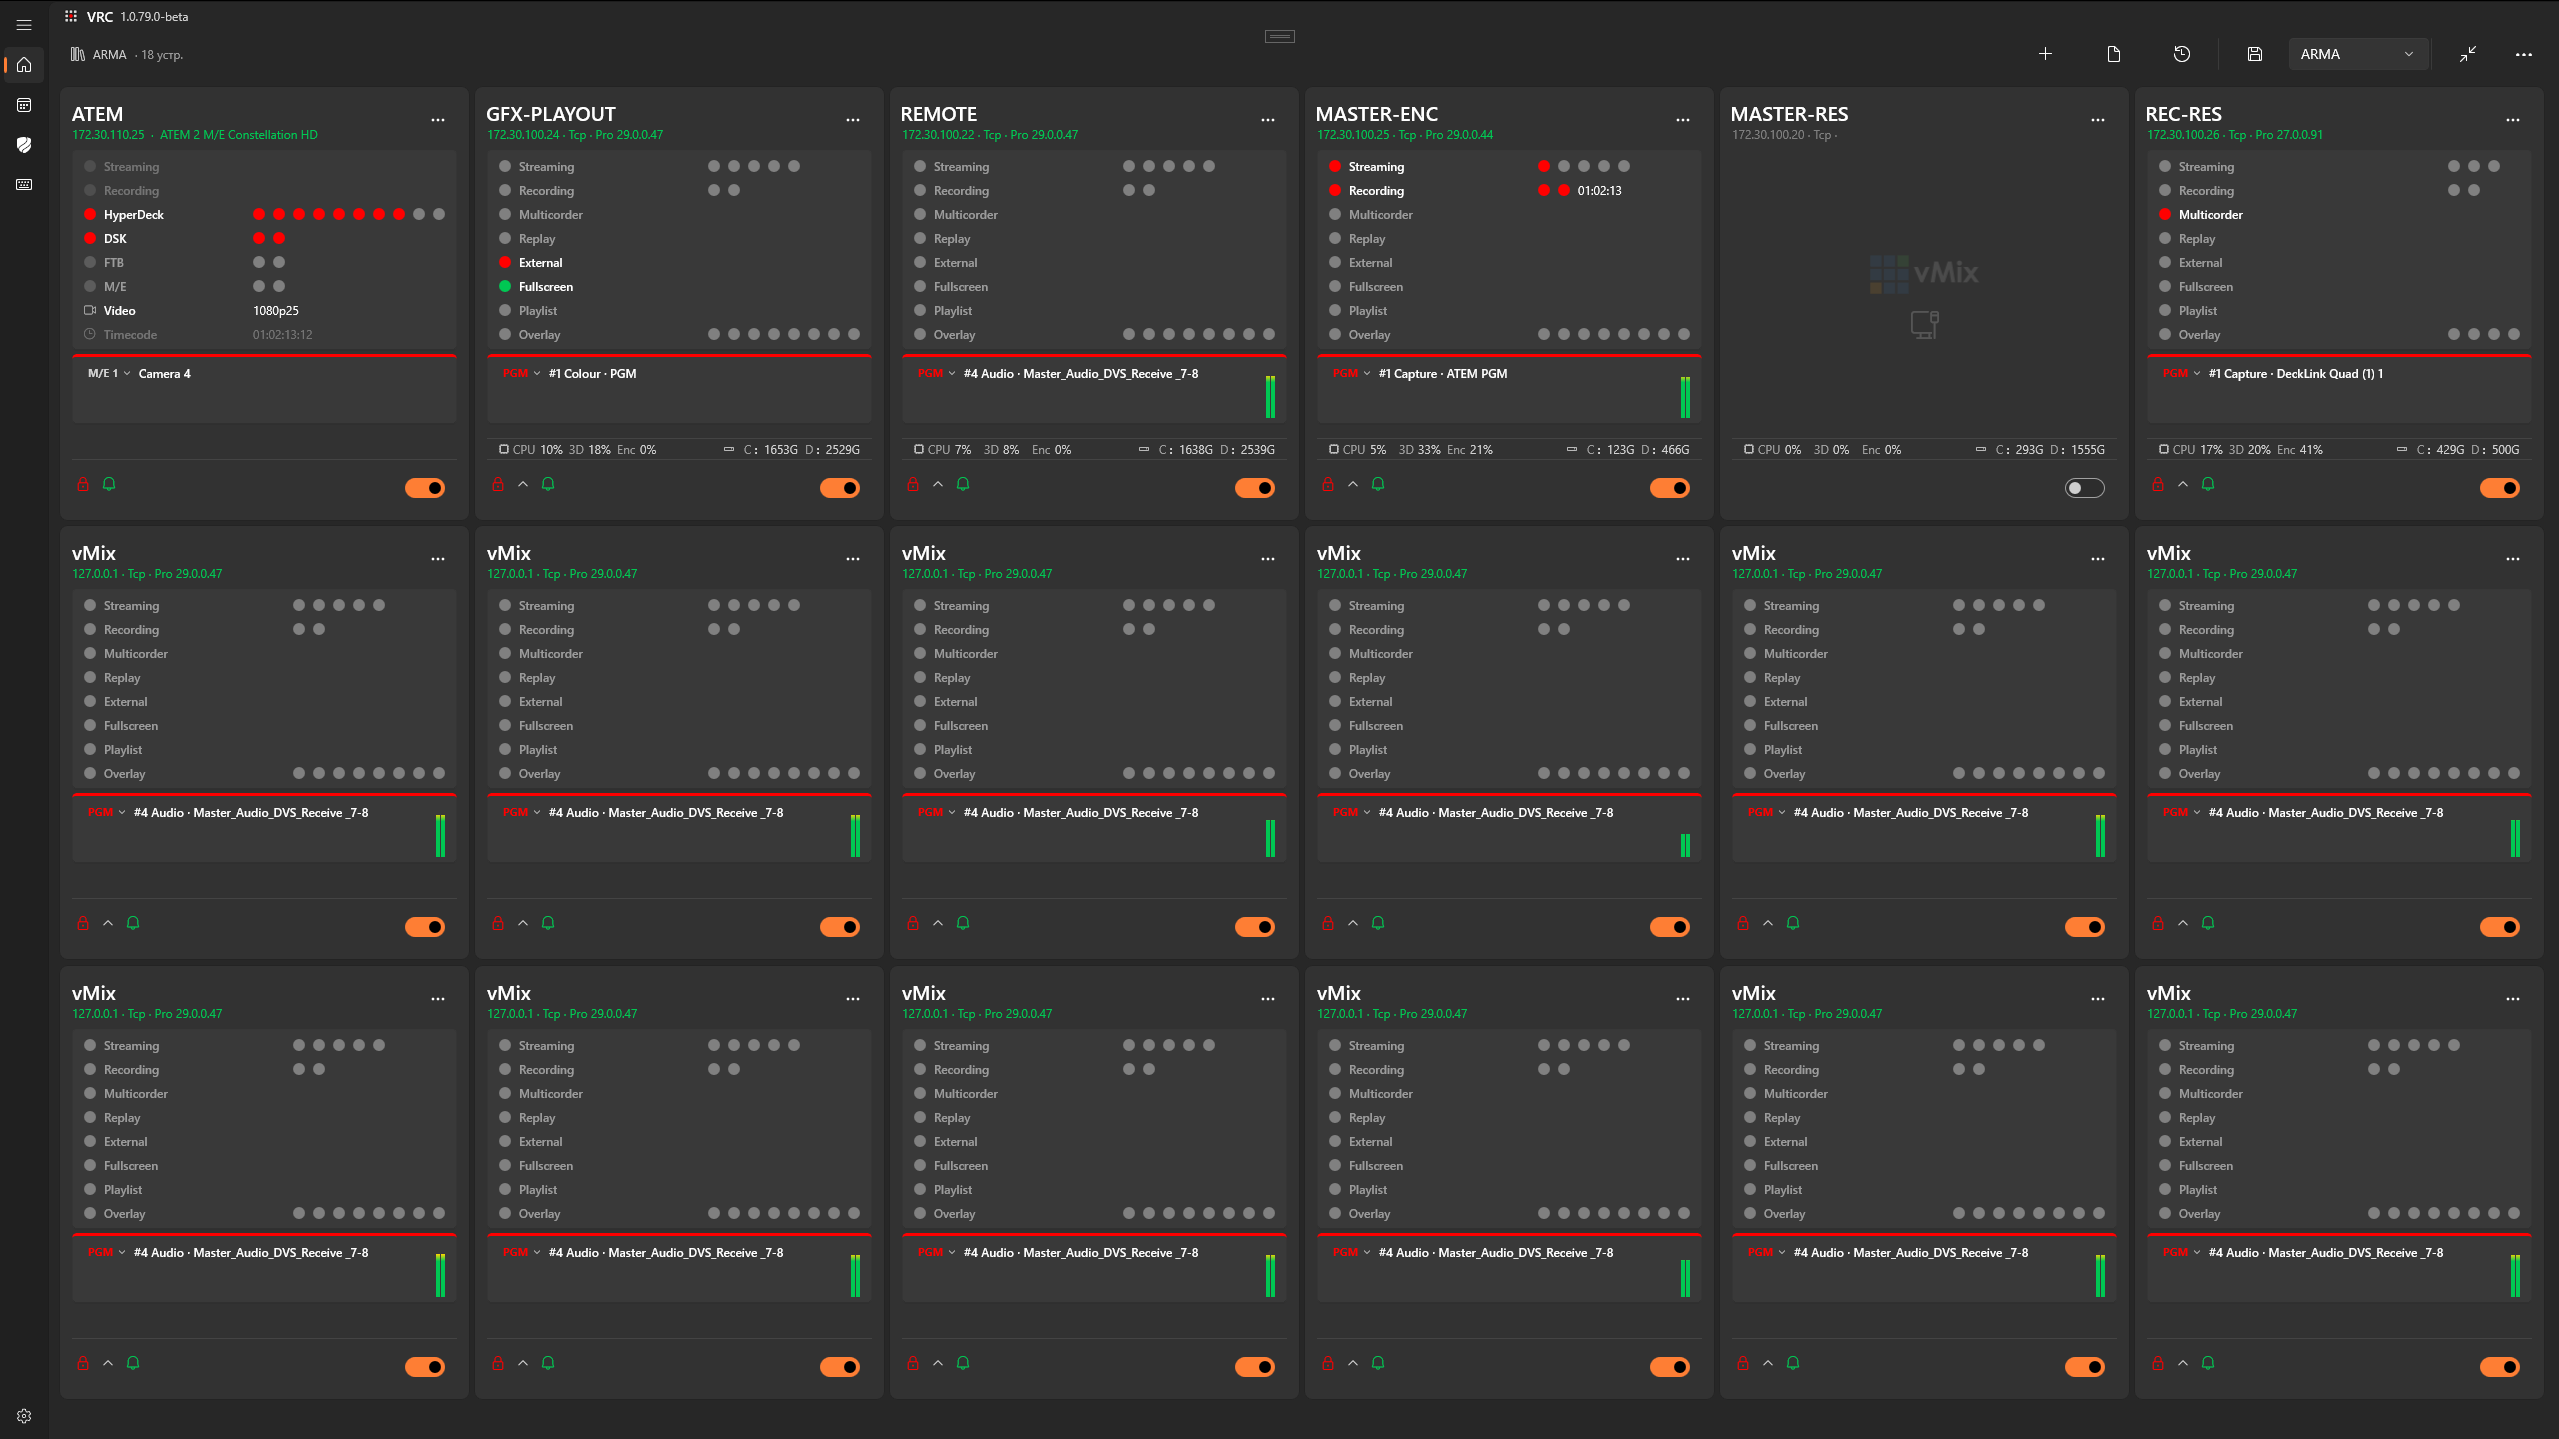Open the keyboard shortcuts icon in the sidebar

24,185
